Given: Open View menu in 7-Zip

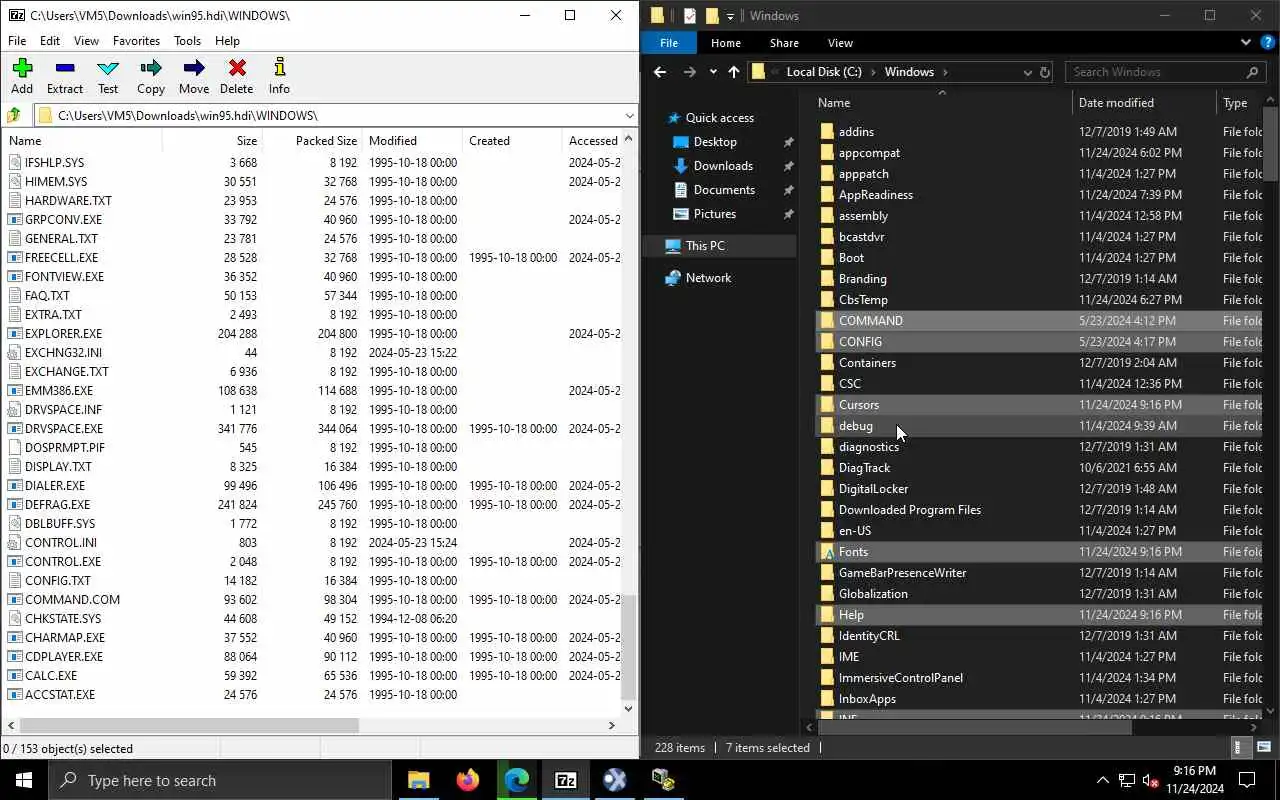Looking at the screenshot, I should (86, 41).
